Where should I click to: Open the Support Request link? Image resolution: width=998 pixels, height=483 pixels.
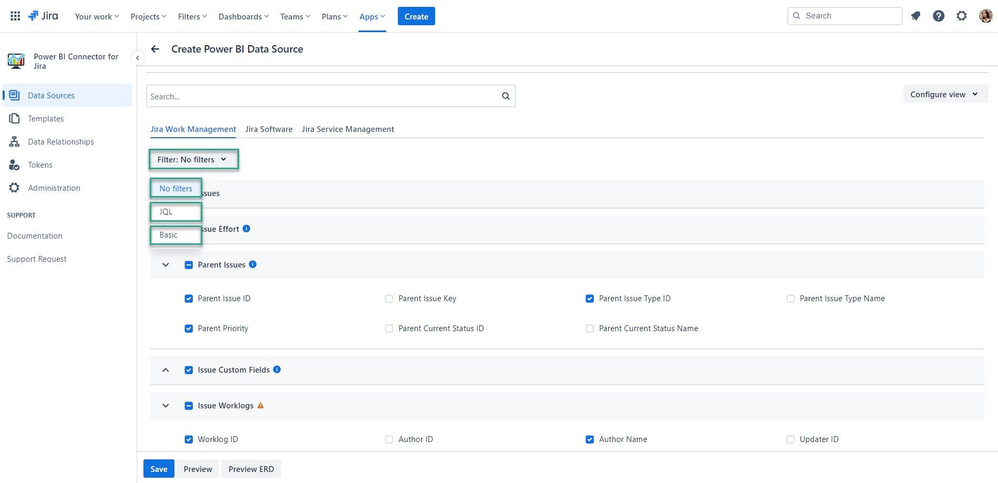coord(37,259)
